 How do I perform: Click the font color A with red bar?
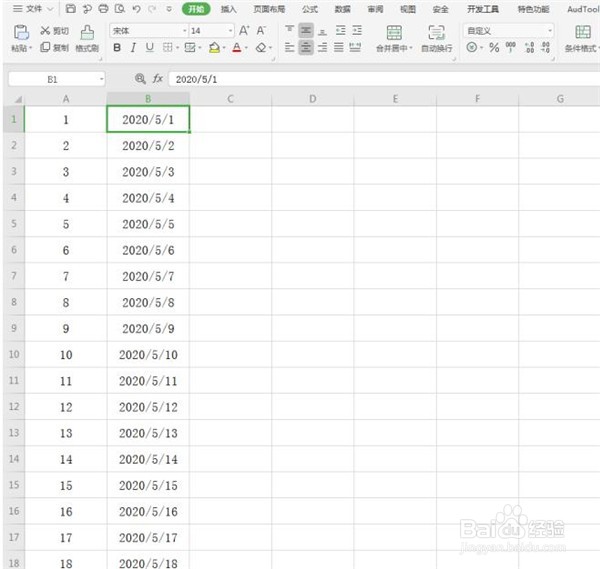coord(237,47)
